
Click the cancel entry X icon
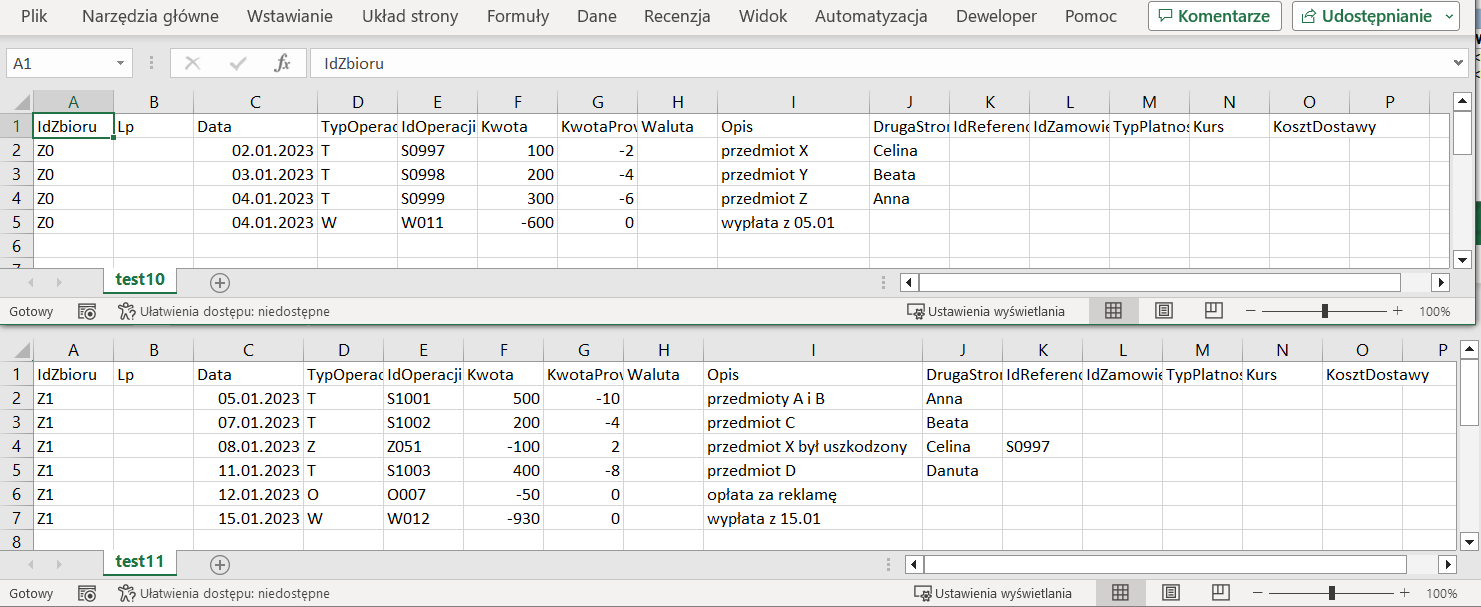192,63
